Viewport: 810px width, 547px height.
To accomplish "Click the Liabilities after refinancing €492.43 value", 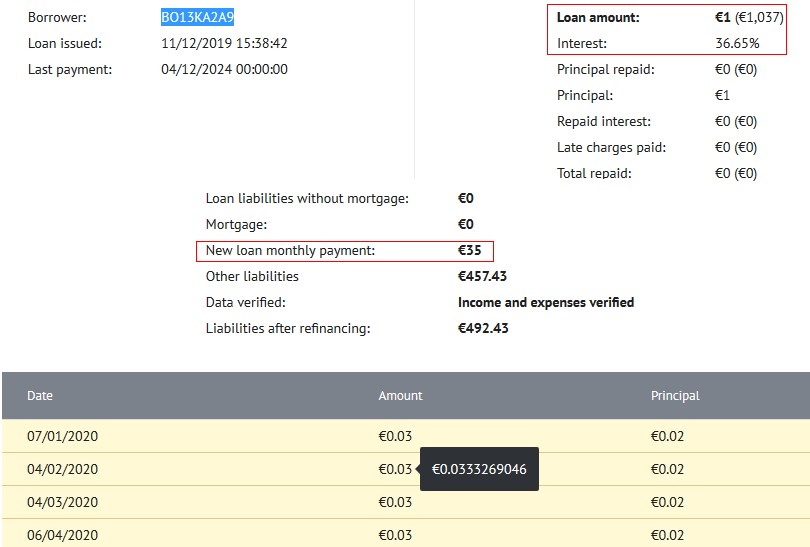I will coord(483,328).
